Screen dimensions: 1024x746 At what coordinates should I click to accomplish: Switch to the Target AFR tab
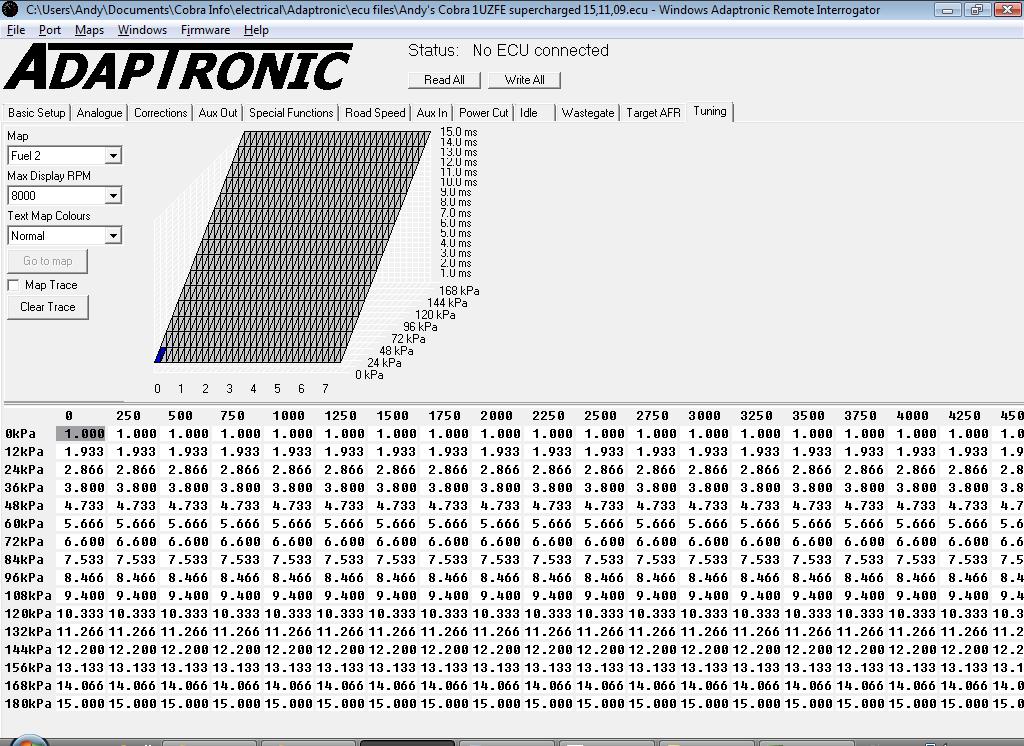coord(653,112)
